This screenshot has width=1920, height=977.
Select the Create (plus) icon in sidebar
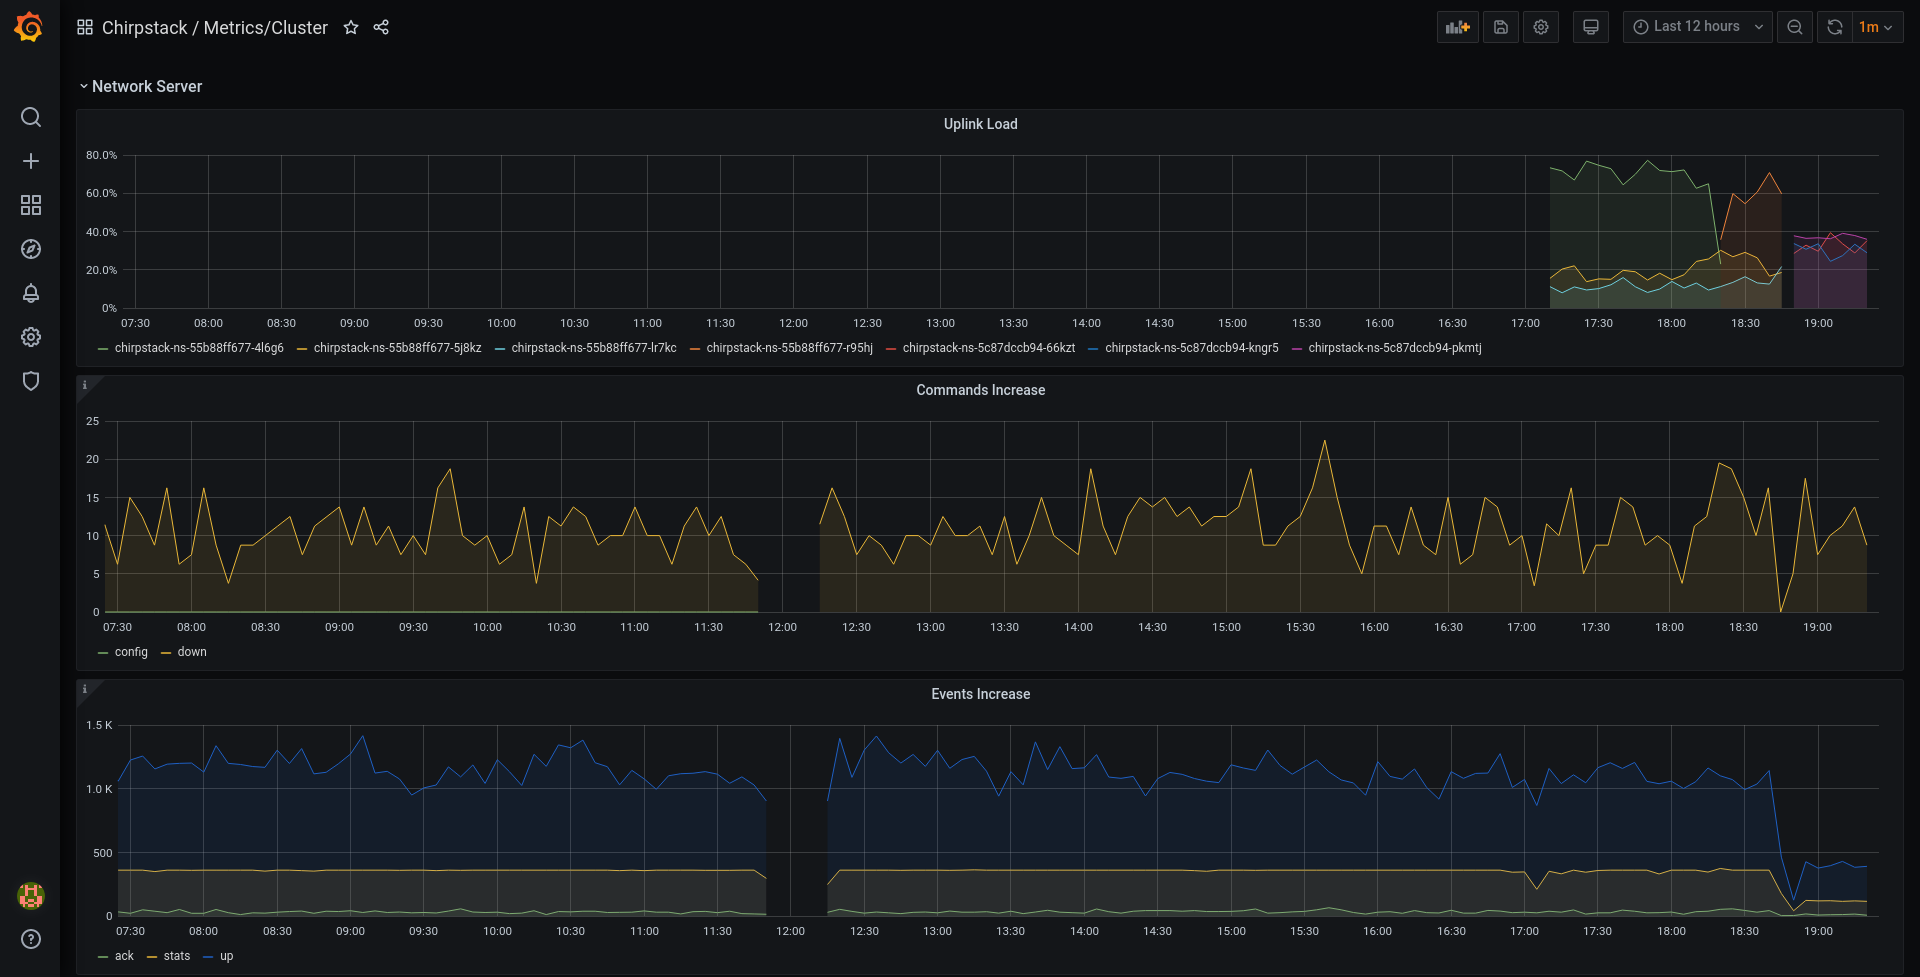[x=31, y=161]
